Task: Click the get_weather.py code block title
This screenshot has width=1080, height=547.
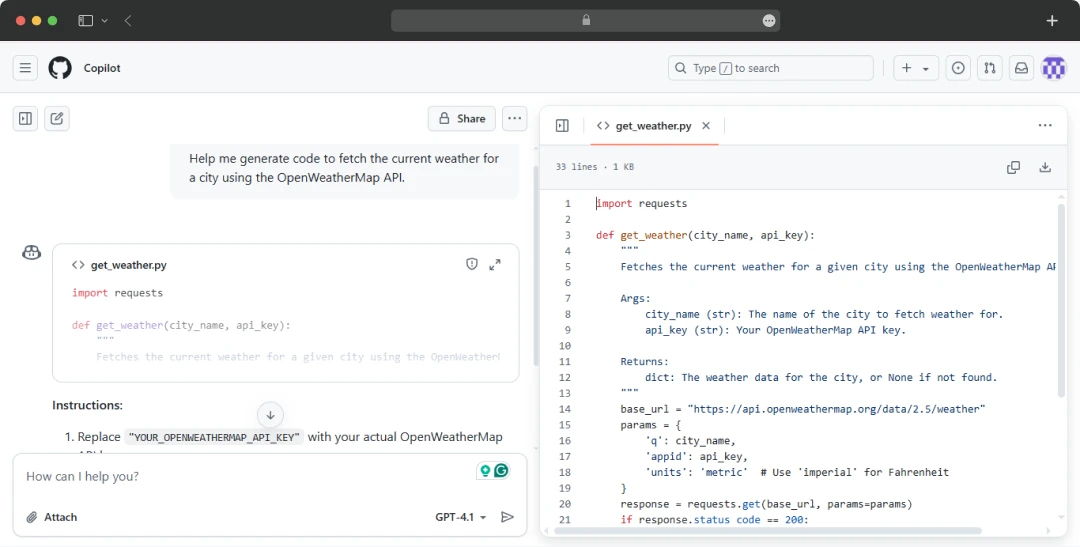Action: click(129, 265)
